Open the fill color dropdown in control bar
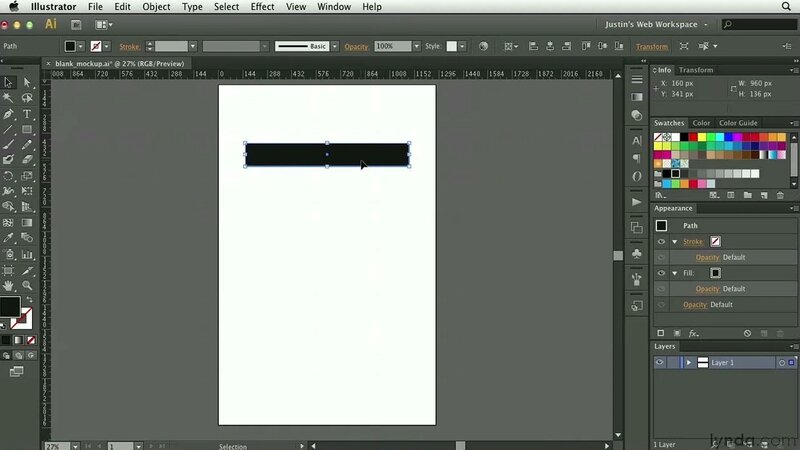Image resolution: width=800 pixels, height=450 pixels. pos(81,46)
